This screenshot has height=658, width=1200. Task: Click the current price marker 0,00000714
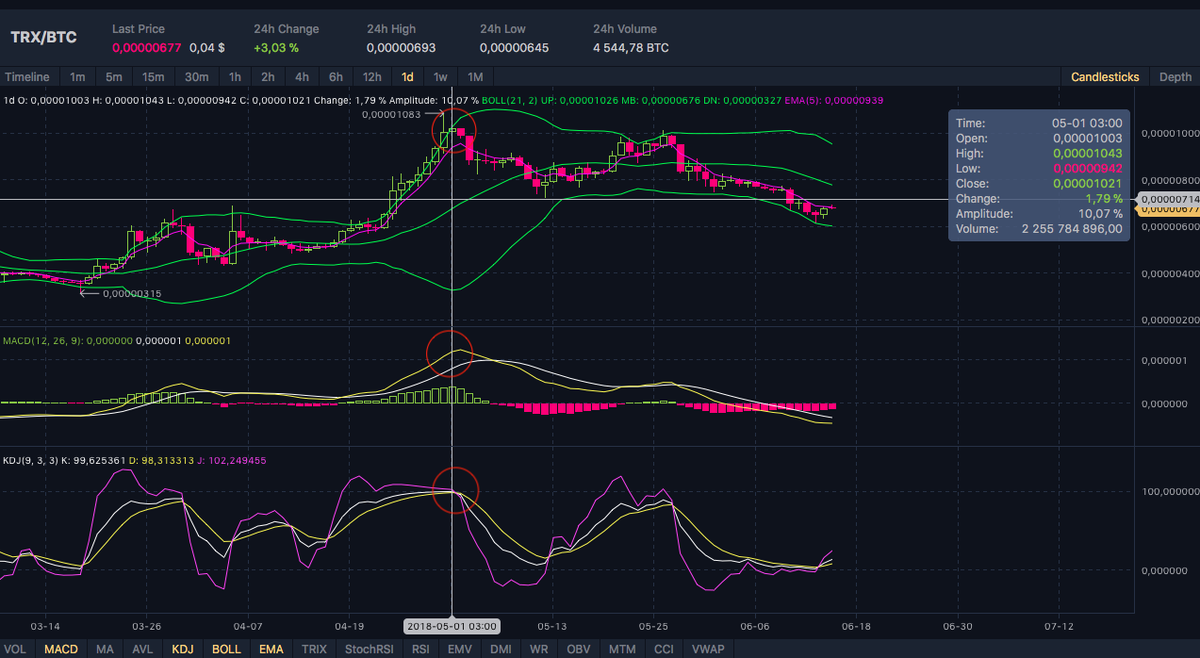(x=1169, y=200)
